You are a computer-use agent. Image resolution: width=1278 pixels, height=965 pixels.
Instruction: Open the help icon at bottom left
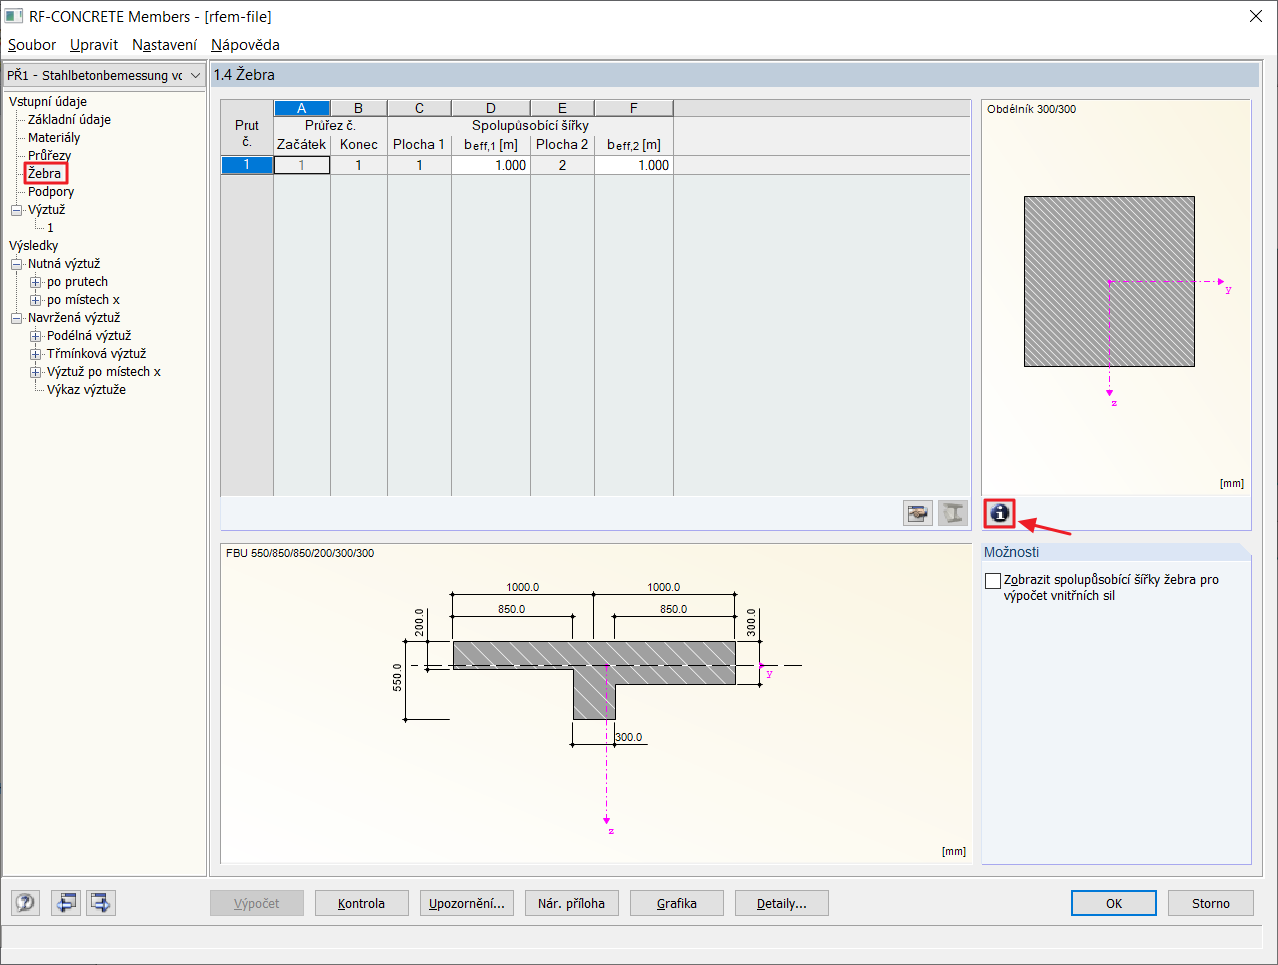[x=26, y=903]
